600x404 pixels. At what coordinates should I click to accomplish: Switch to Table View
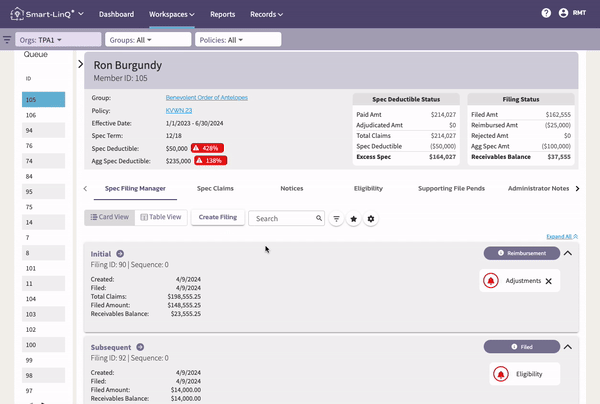(161, 217)
